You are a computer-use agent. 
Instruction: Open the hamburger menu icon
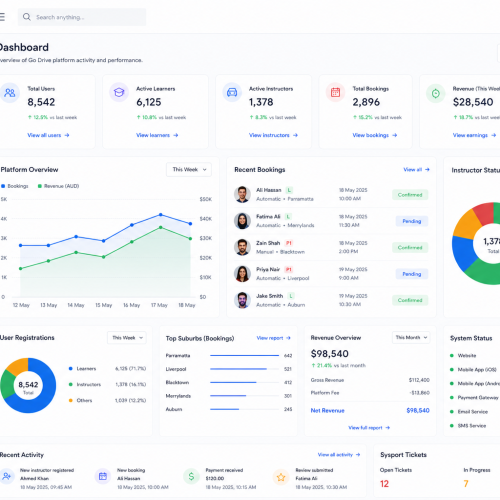click(x=2, y=17)
